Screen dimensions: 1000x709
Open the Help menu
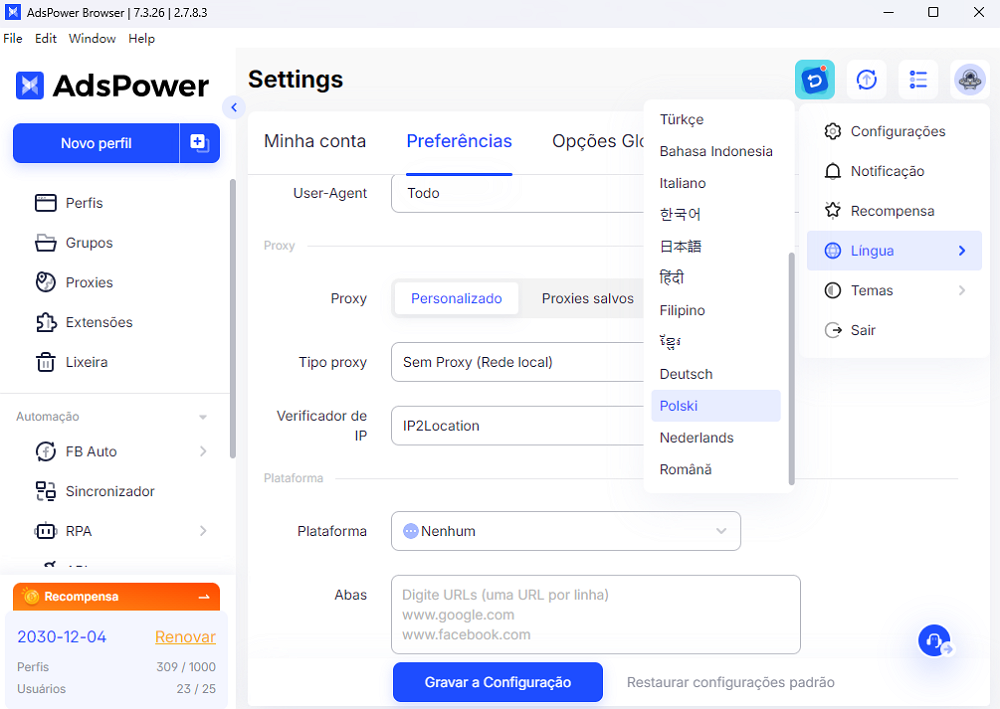(x=142, y=38)
